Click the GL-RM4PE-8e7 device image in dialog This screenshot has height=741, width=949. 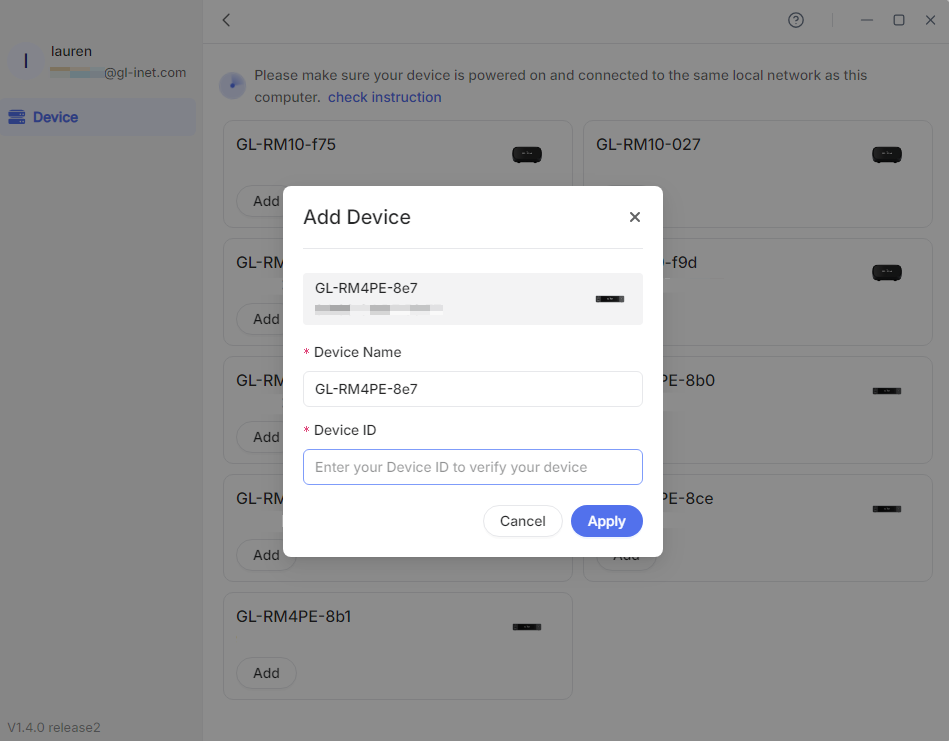pos(609,299)
